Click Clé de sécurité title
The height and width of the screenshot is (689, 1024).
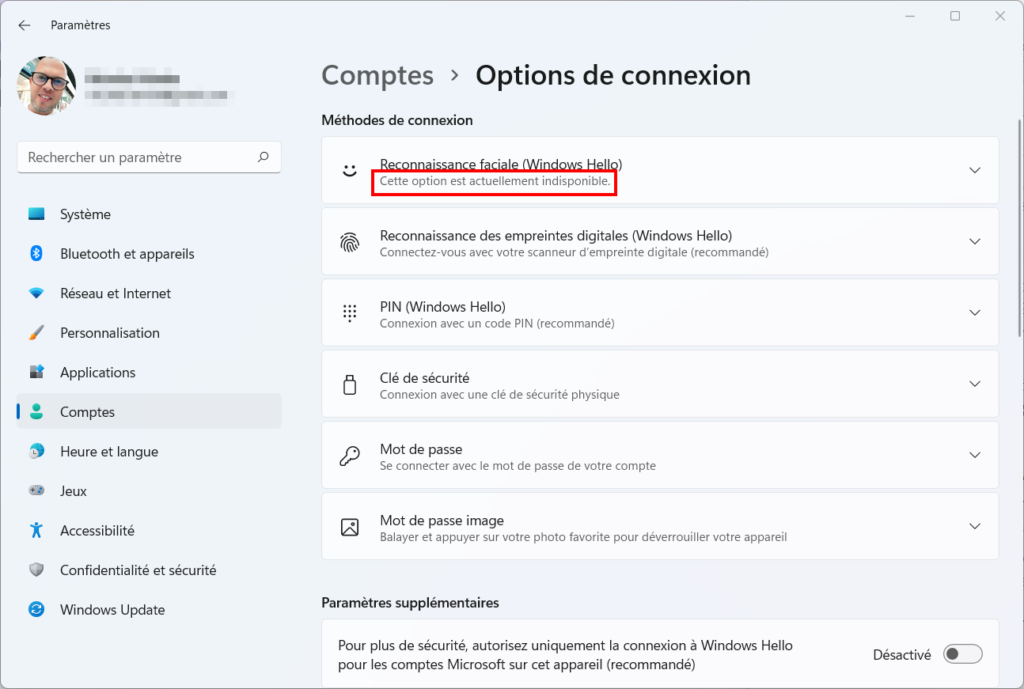pos(424,377)
